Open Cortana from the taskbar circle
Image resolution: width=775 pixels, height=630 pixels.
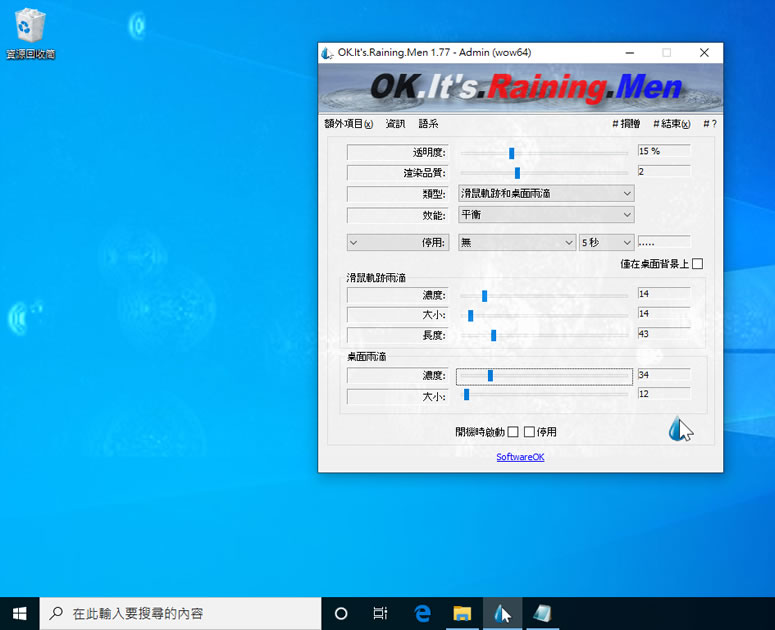(x=341, y=614)
